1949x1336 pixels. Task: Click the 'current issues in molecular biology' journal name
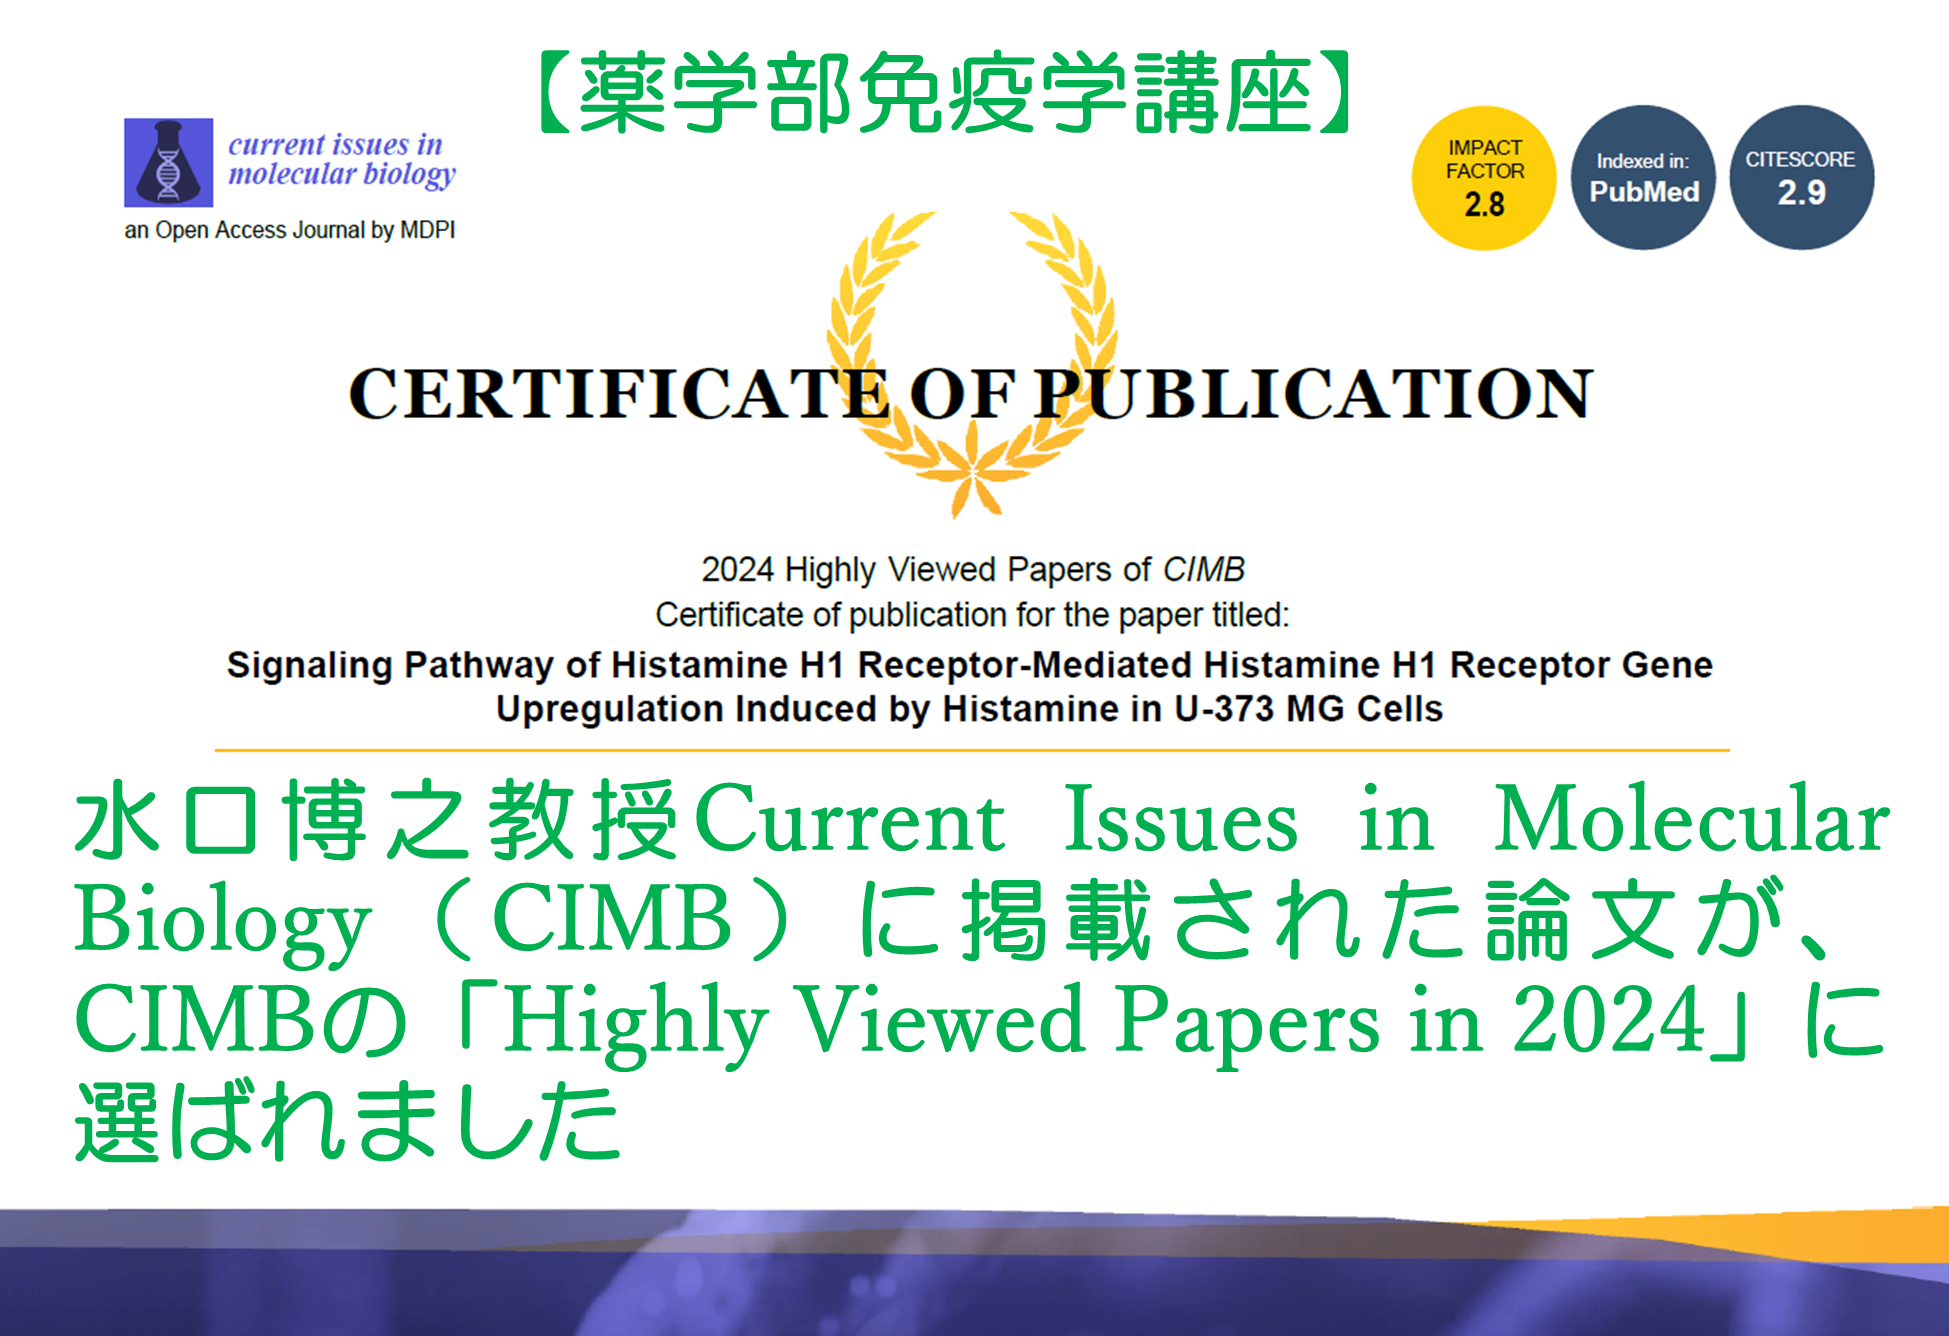[x=342, y=160]
